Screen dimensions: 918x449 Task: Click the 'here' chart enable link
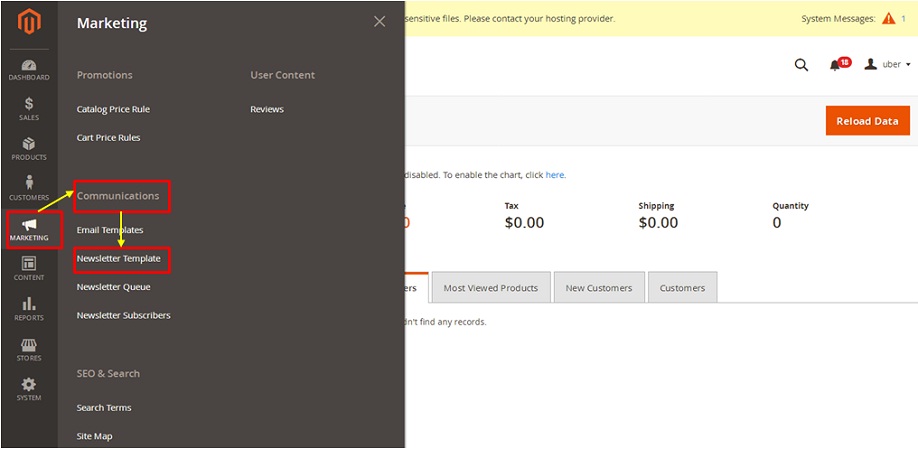click(x=554, y=175)
